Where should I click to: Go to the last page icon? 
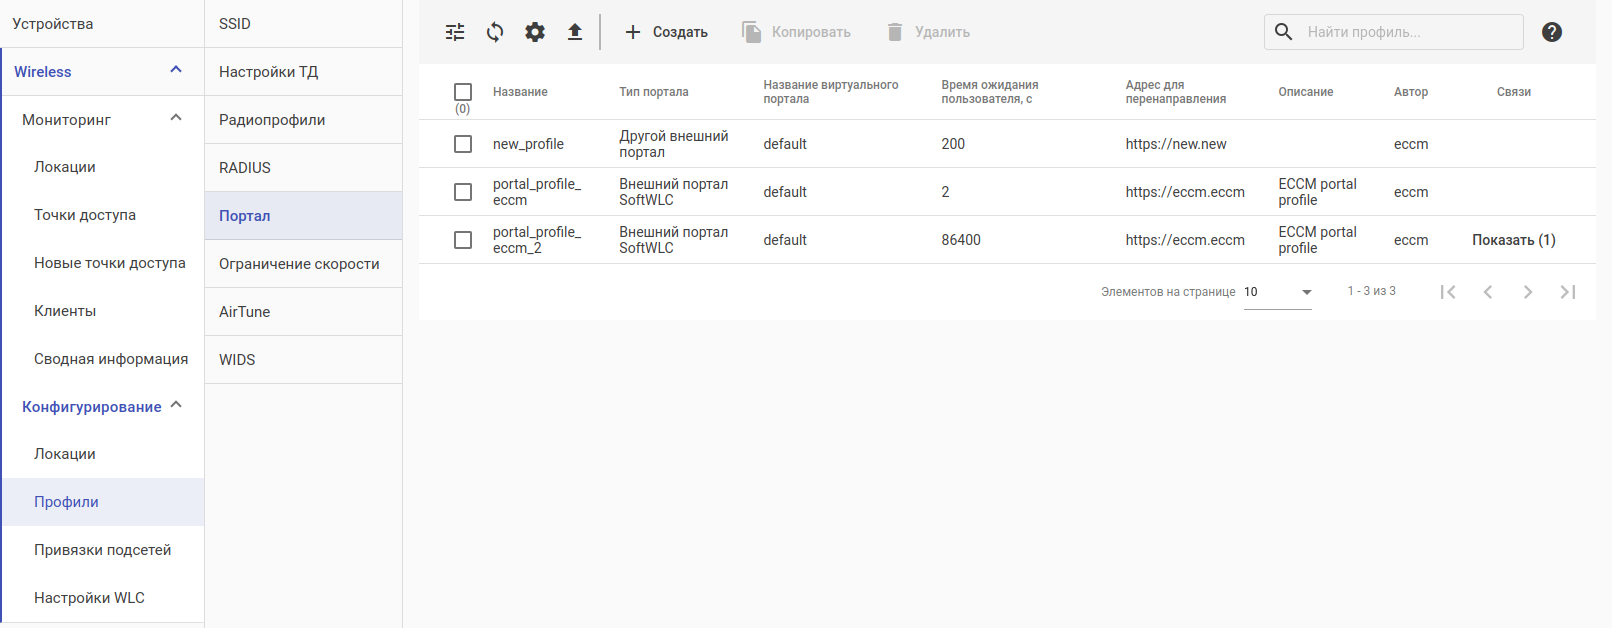point(1568,292)
